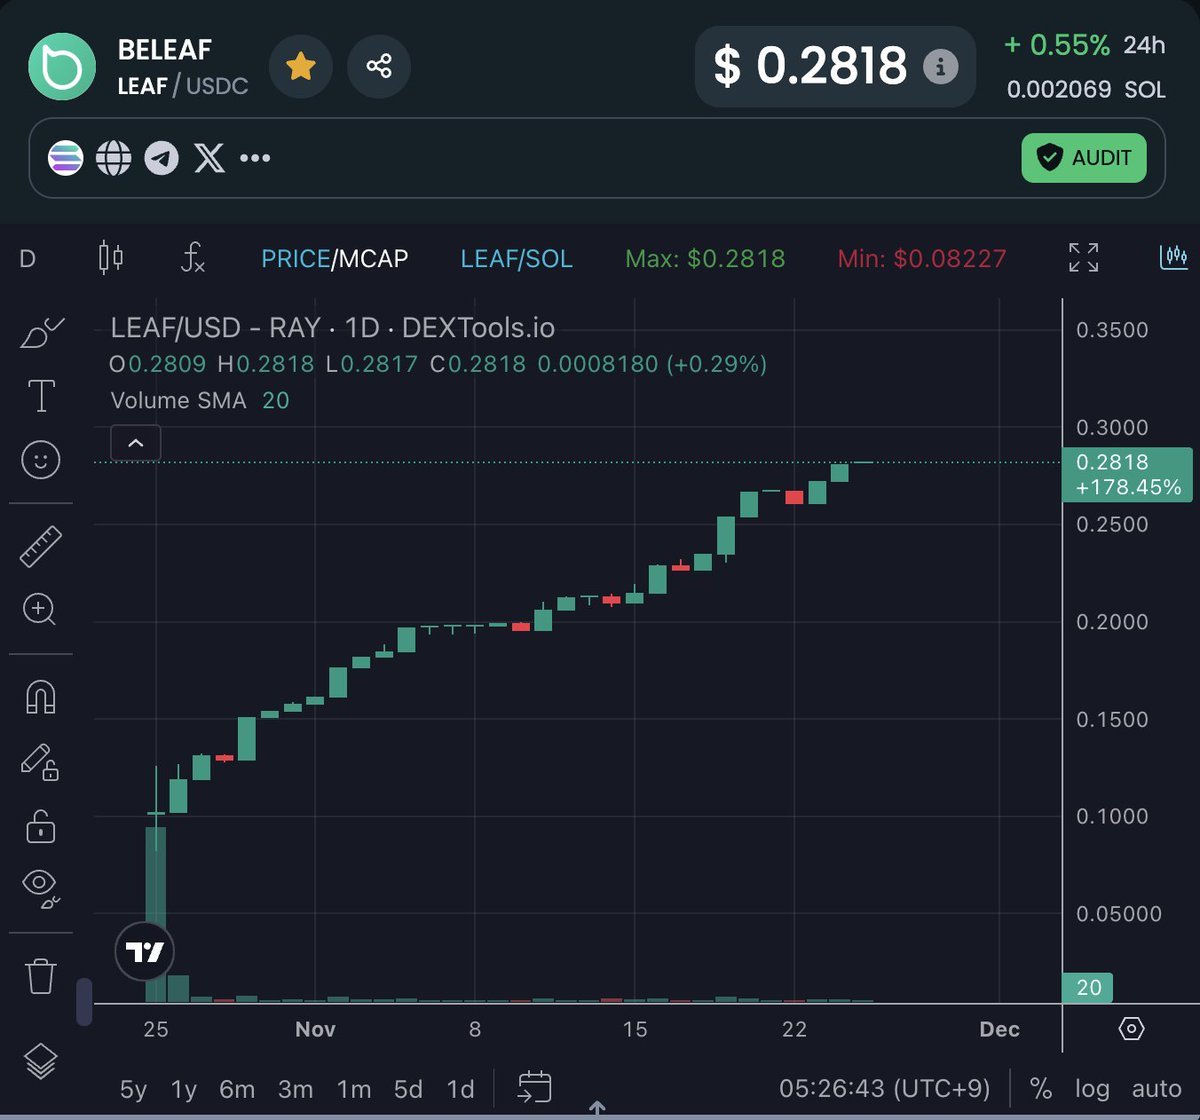Click the LEAF / USDC pair label
This screenshot has height=1120, width=1200.
(183, 86)
